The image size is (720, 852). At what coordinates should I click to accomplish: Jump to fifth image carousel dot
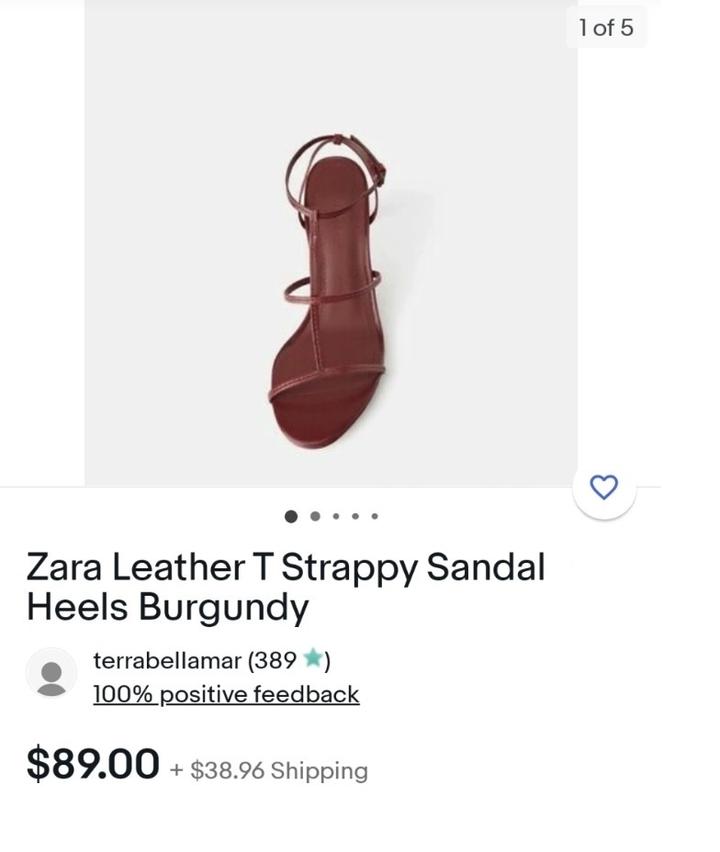[x=375, y=516]
